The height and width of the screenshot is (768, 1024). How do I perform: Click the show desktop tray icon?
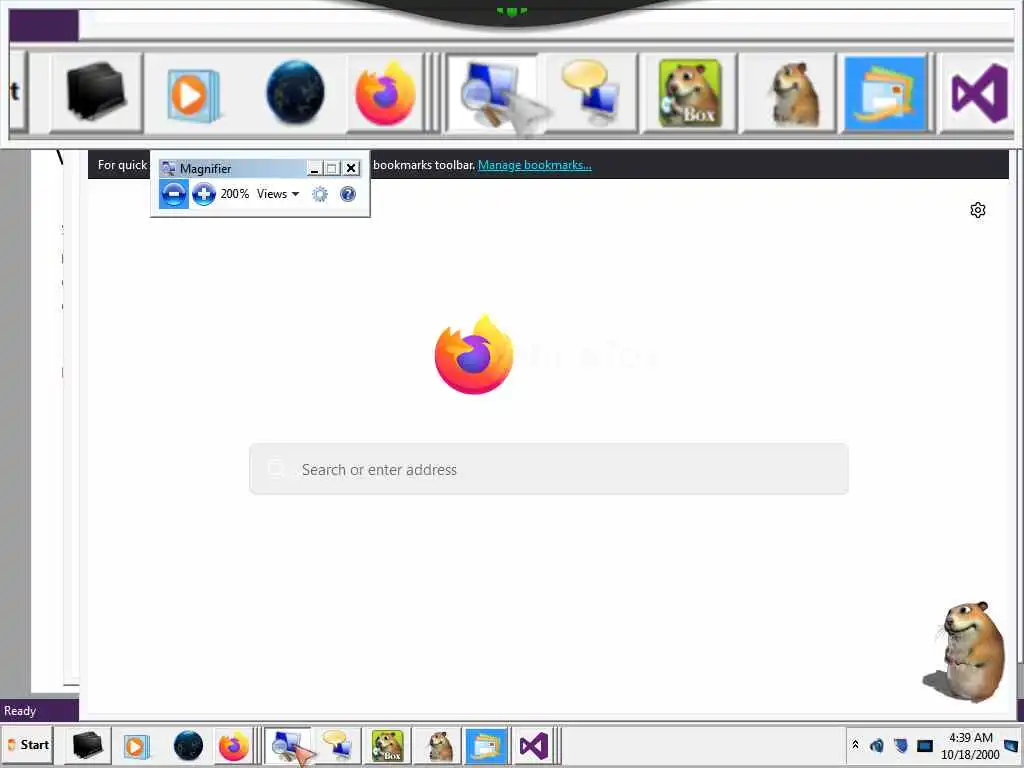(1012, 745)
